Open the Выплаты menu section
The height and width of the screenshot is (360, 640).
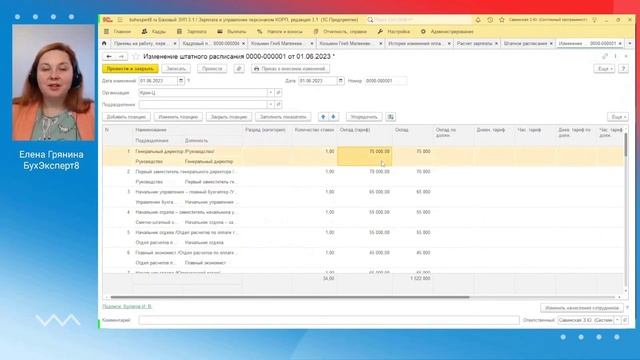point(231,31)
